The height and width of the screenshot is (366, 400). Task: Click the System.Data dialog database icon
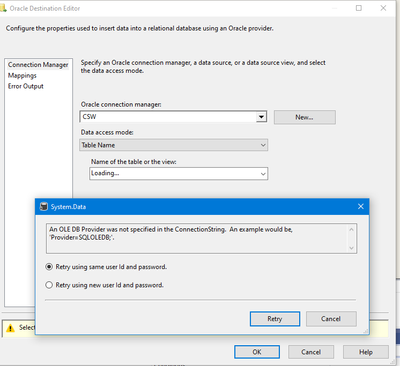[44, 207]
